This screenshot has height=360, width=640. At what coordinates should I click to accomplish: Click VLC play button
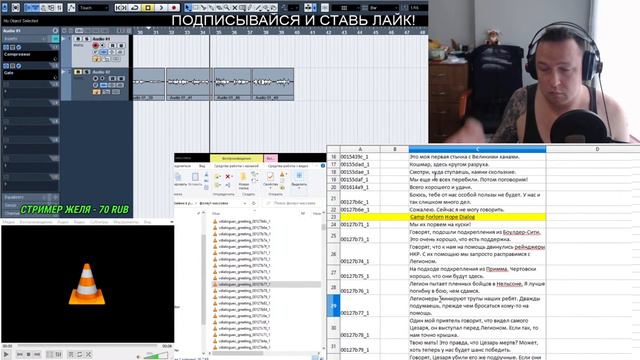6,354
